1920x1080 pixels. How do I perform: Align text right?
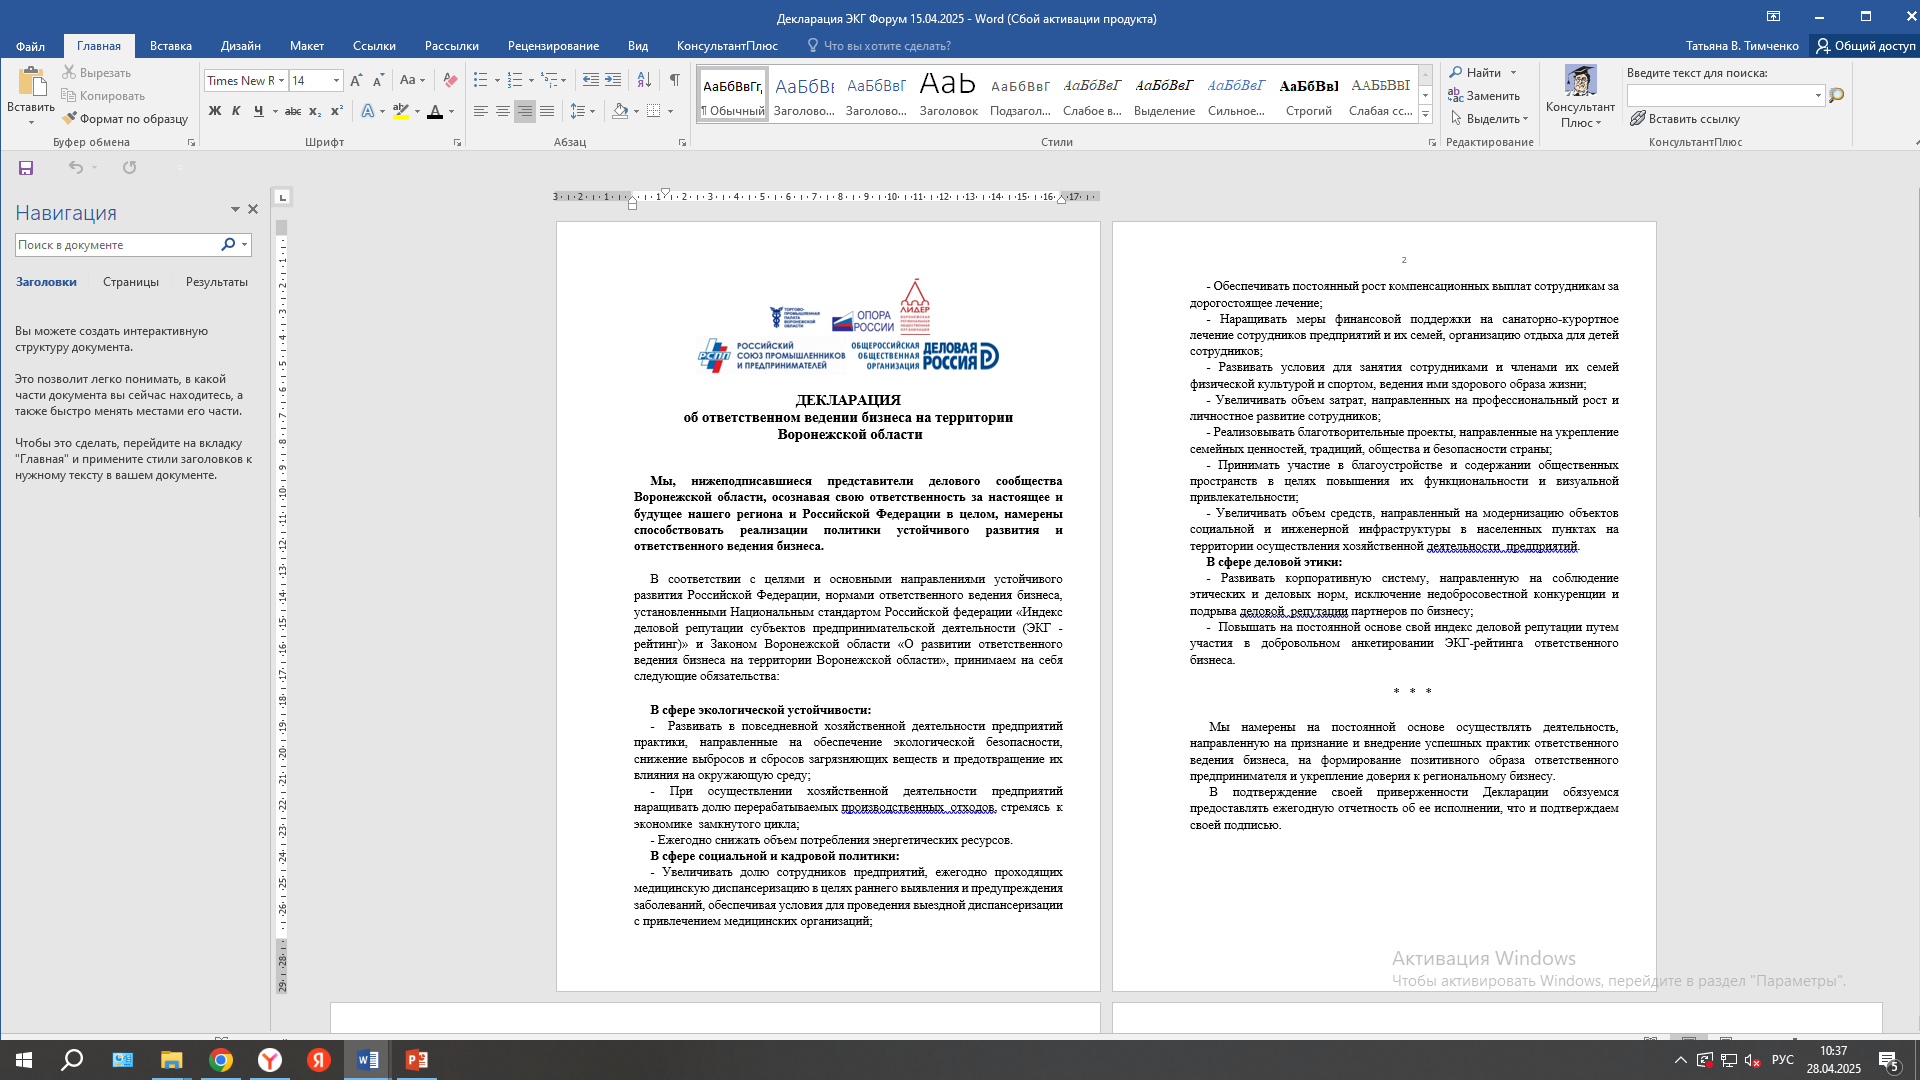tap(525, 111)
